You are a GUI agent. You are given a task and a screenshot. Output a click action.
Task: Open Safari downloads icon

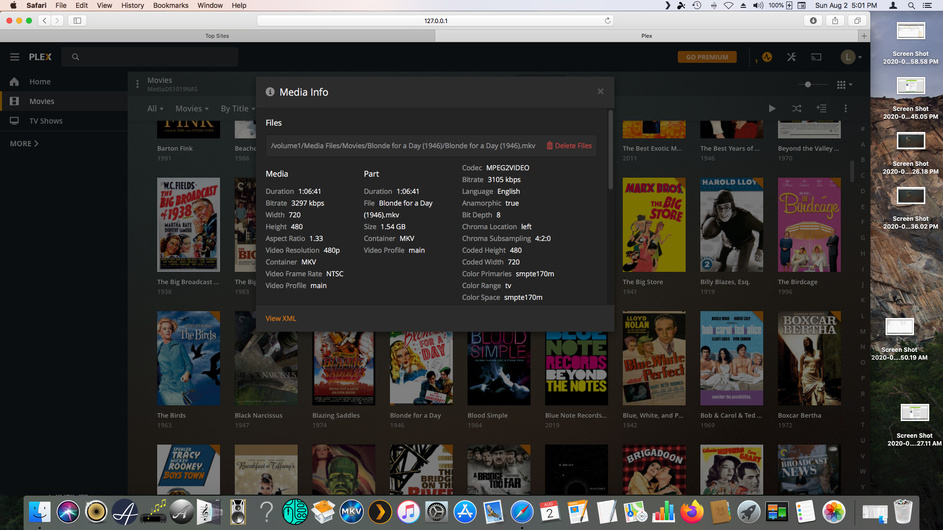(813, 20)
